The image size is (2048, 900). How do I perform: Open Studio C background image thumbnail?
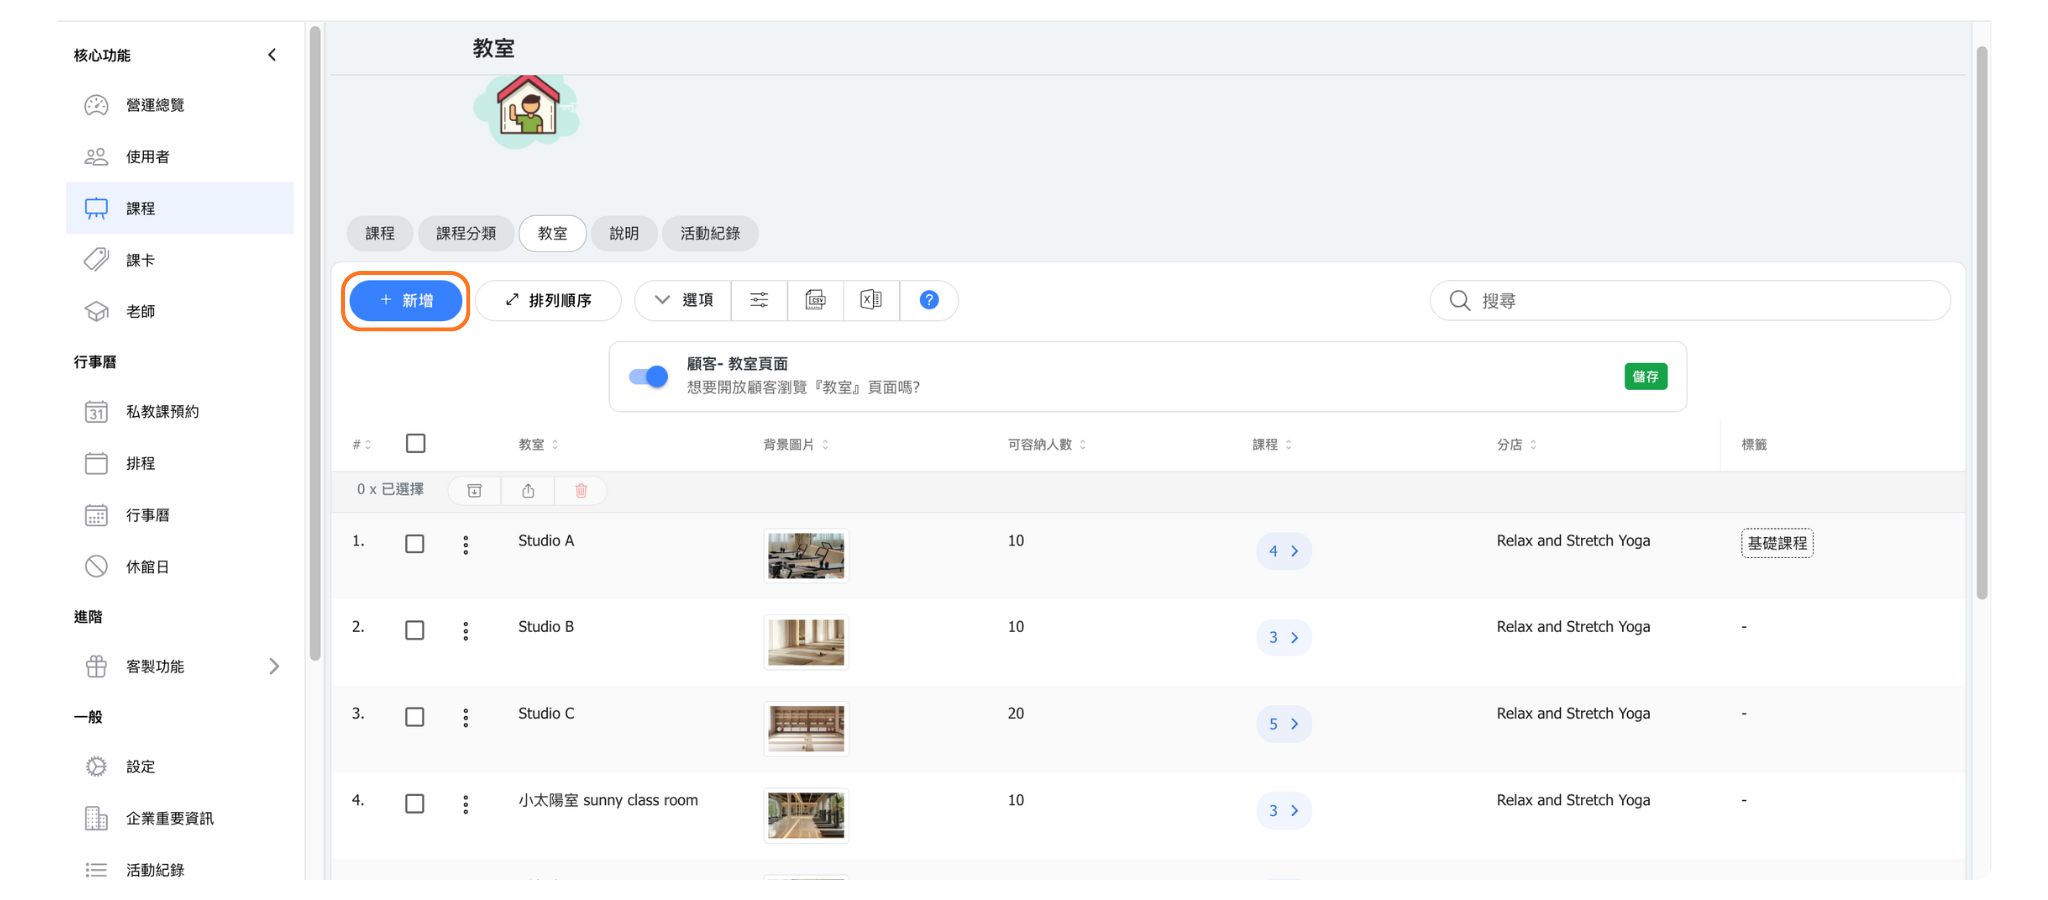(806, 729)
